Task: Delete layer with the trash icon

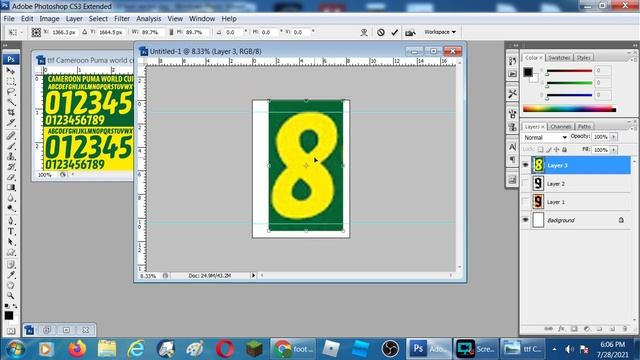Action: point(624,329)
